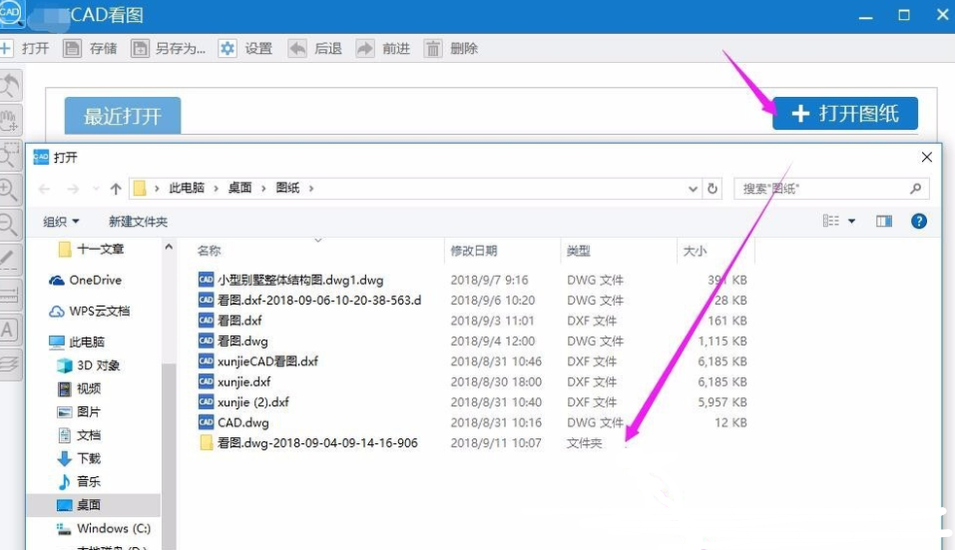Click the Save (存储) toolbar icon
Image resolution: width=955 pixels, height=550 pixels.
[x=72, y=48]
